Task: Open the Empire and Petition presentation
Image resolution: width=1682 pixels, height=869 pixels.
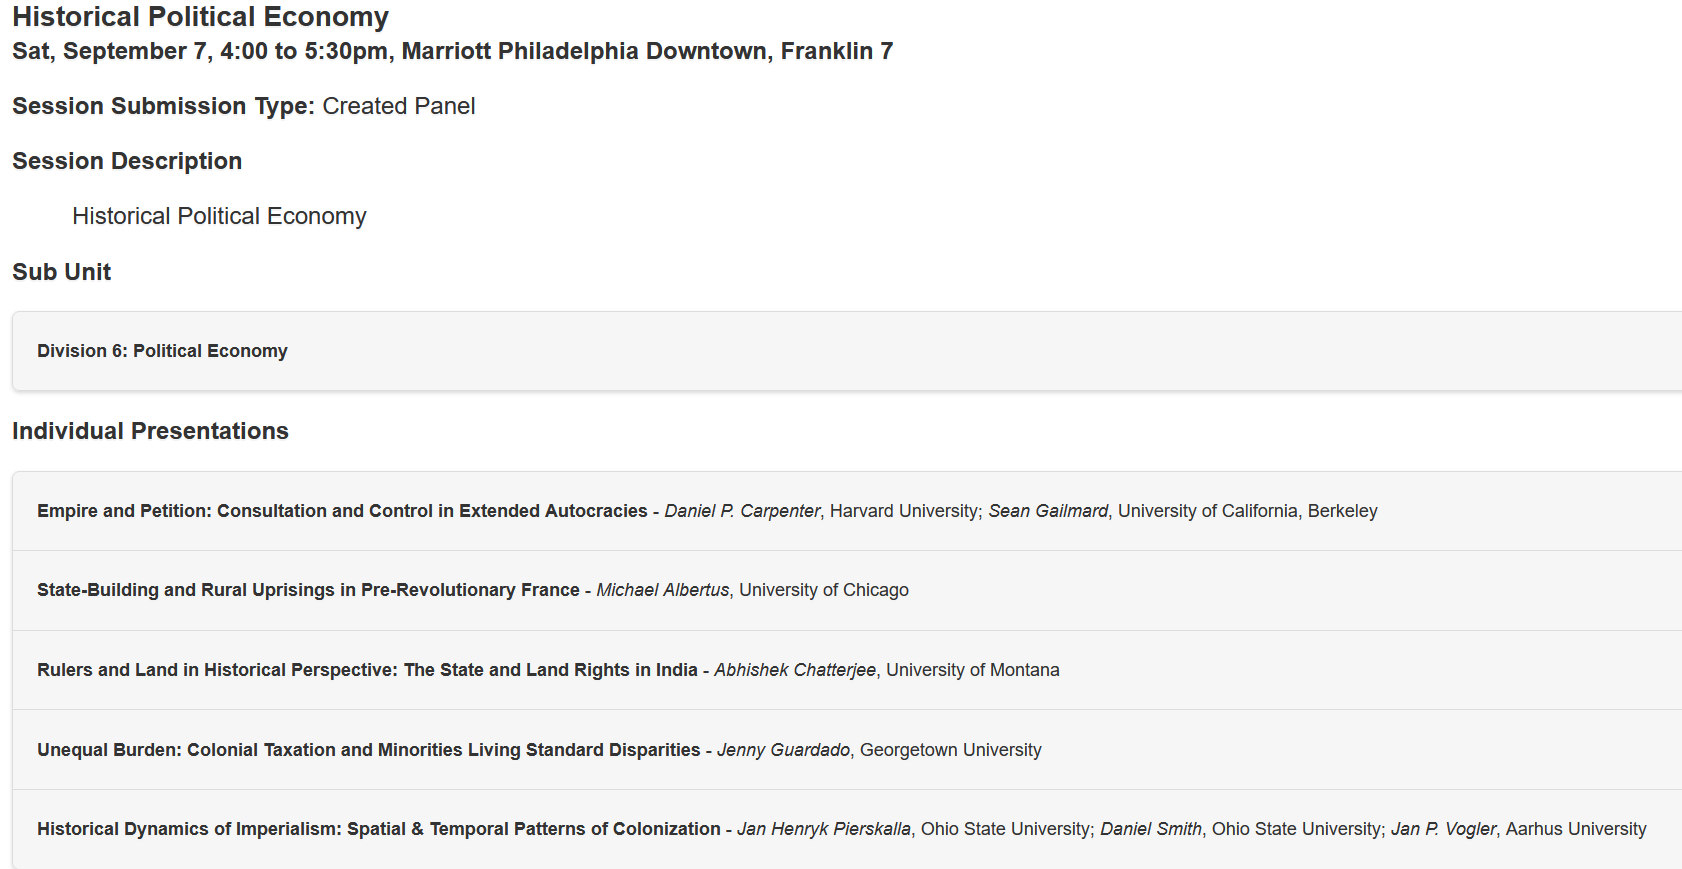Action: click(342, 511)
